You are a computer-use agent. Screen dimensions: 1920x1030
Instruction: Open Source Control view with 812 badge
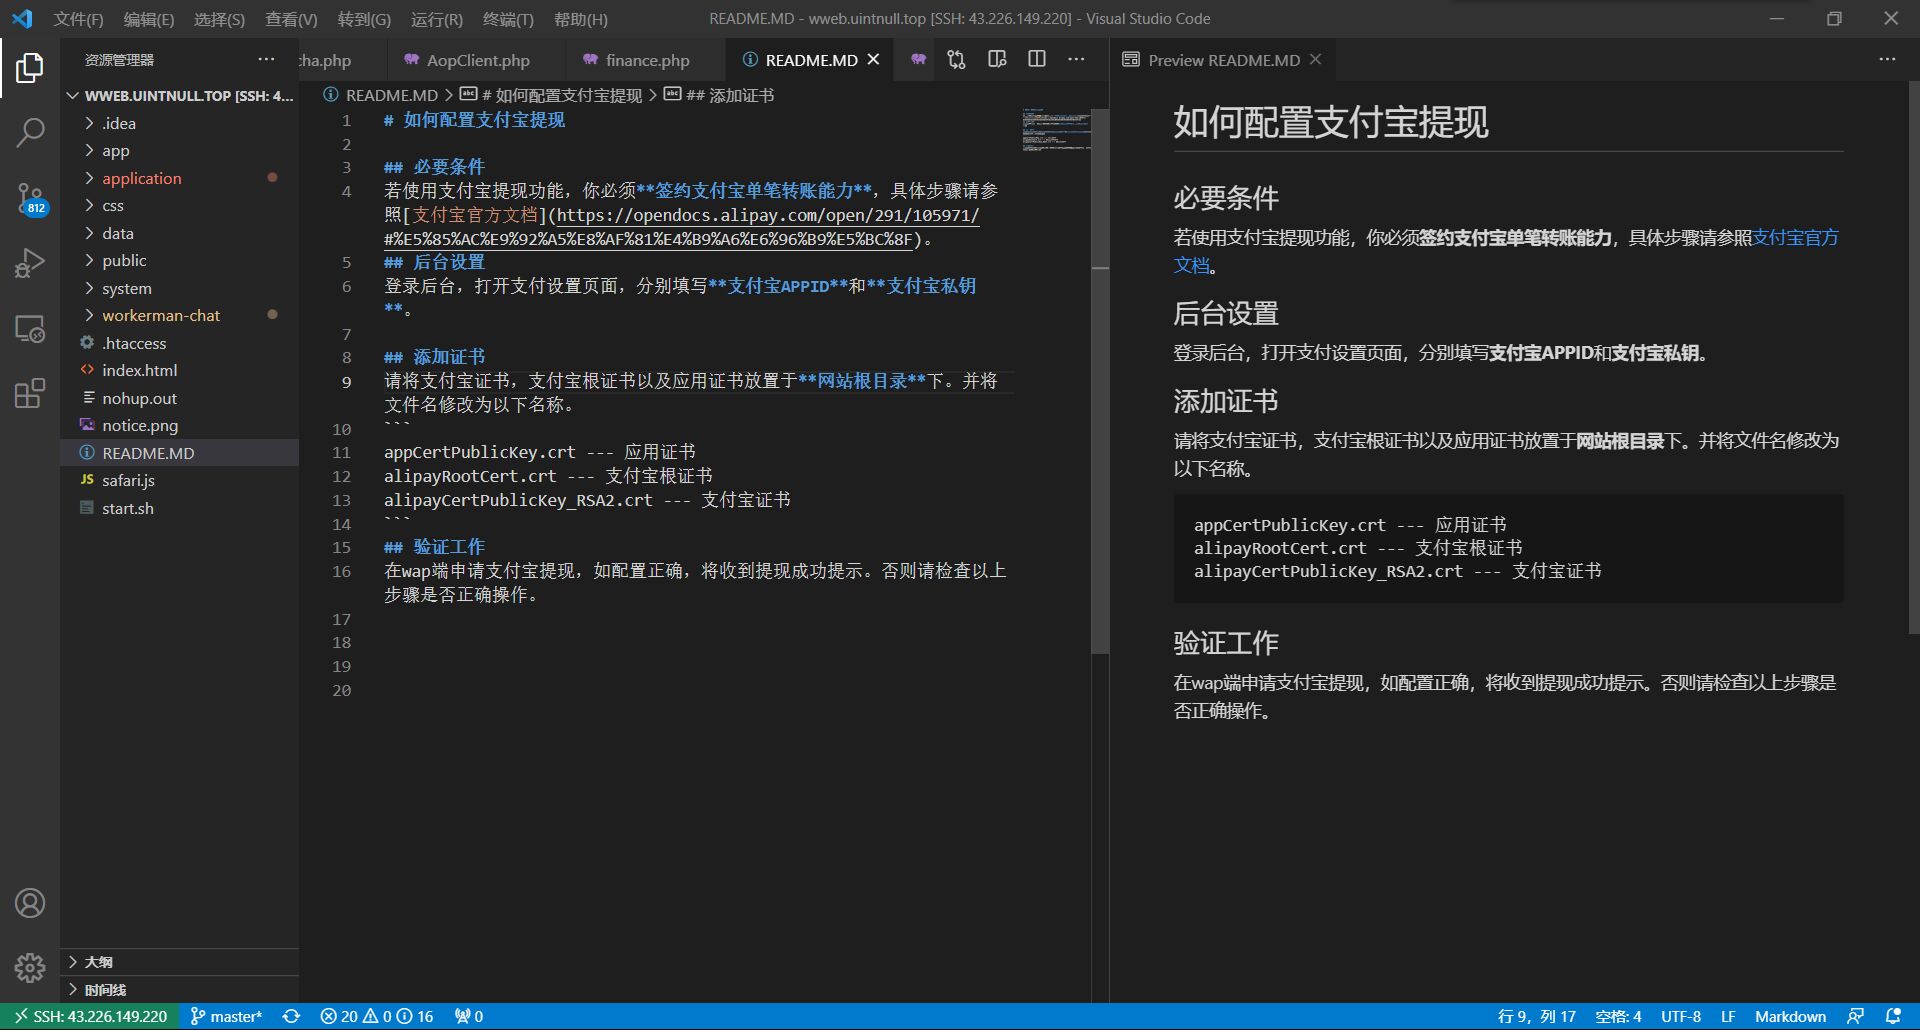pos(30,198)
